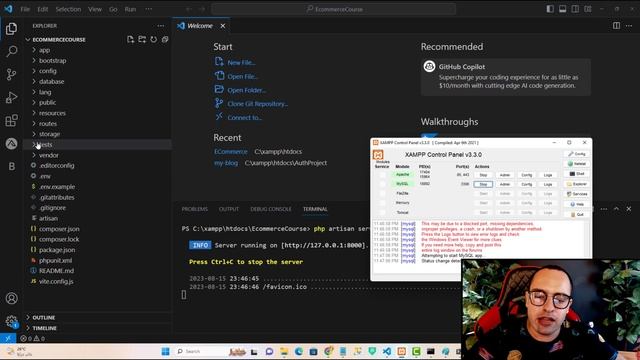
Task: Click the New Folder icon in Explorer header
Action: point(142,40)
